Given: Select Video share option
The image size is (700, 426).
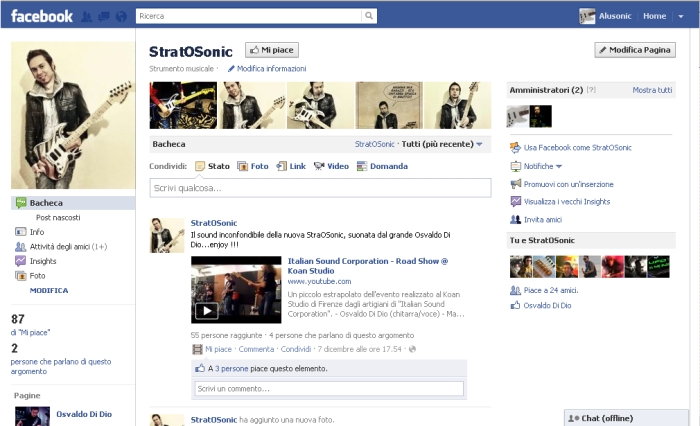Looking at the screenshot, I should pos(331,166).
